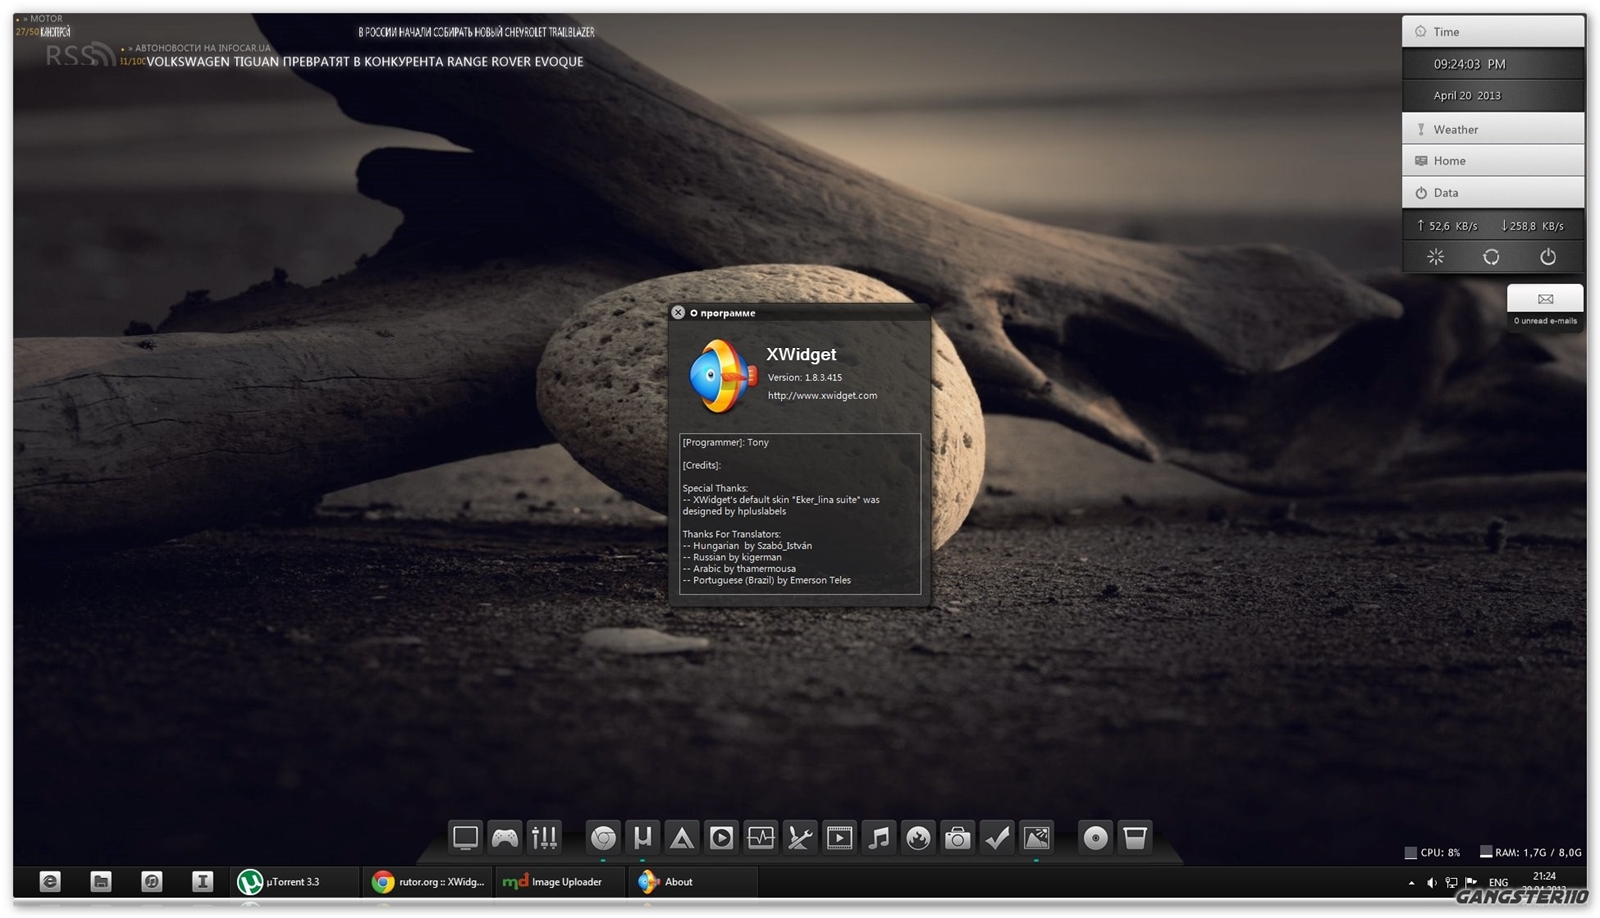Viewport: 1600px width, 918px height.
Task: Click the RAM: 1,7G / 8,0G meter
Action: 1531,853
